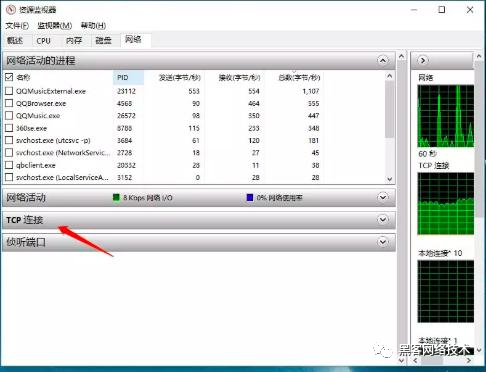Select the QQBrowser.exe row name
This screenshot has width=486, height=372.
click(x=41, y=103)
